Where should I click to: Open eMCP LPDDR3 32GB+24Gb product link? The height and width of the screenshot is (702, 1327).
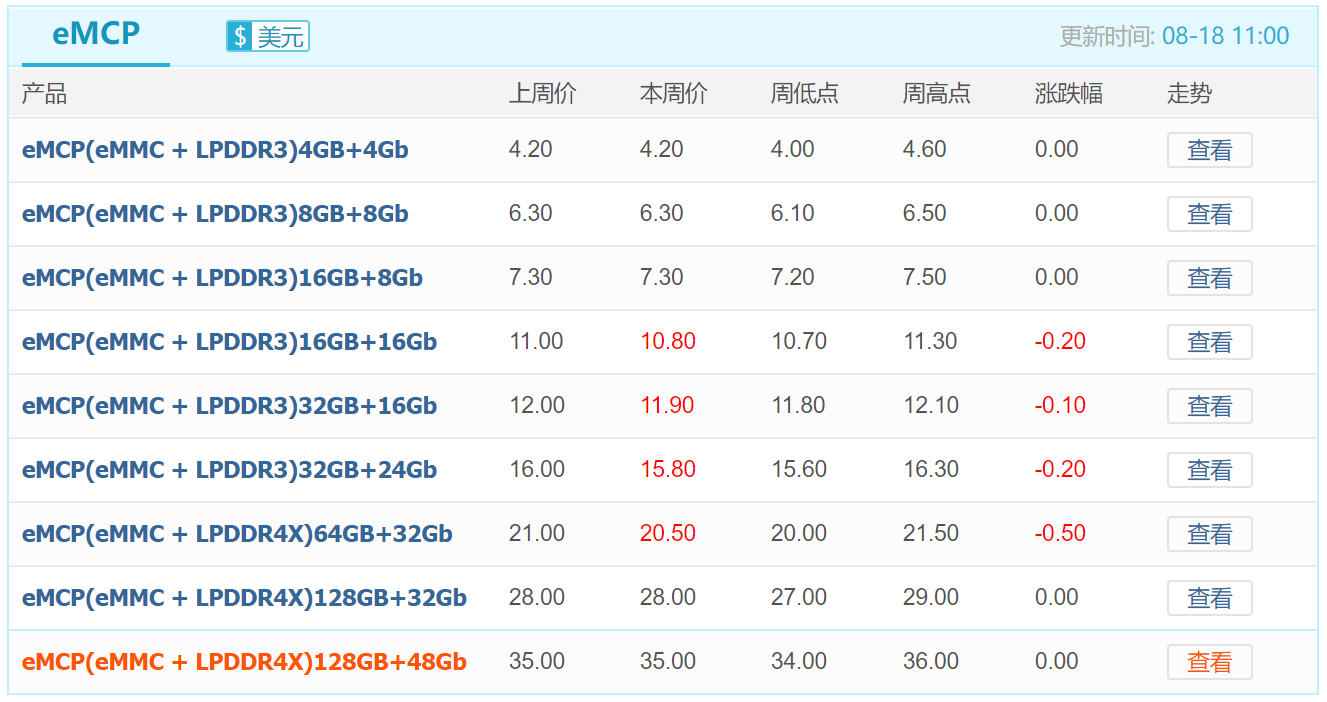pos(229,470)
